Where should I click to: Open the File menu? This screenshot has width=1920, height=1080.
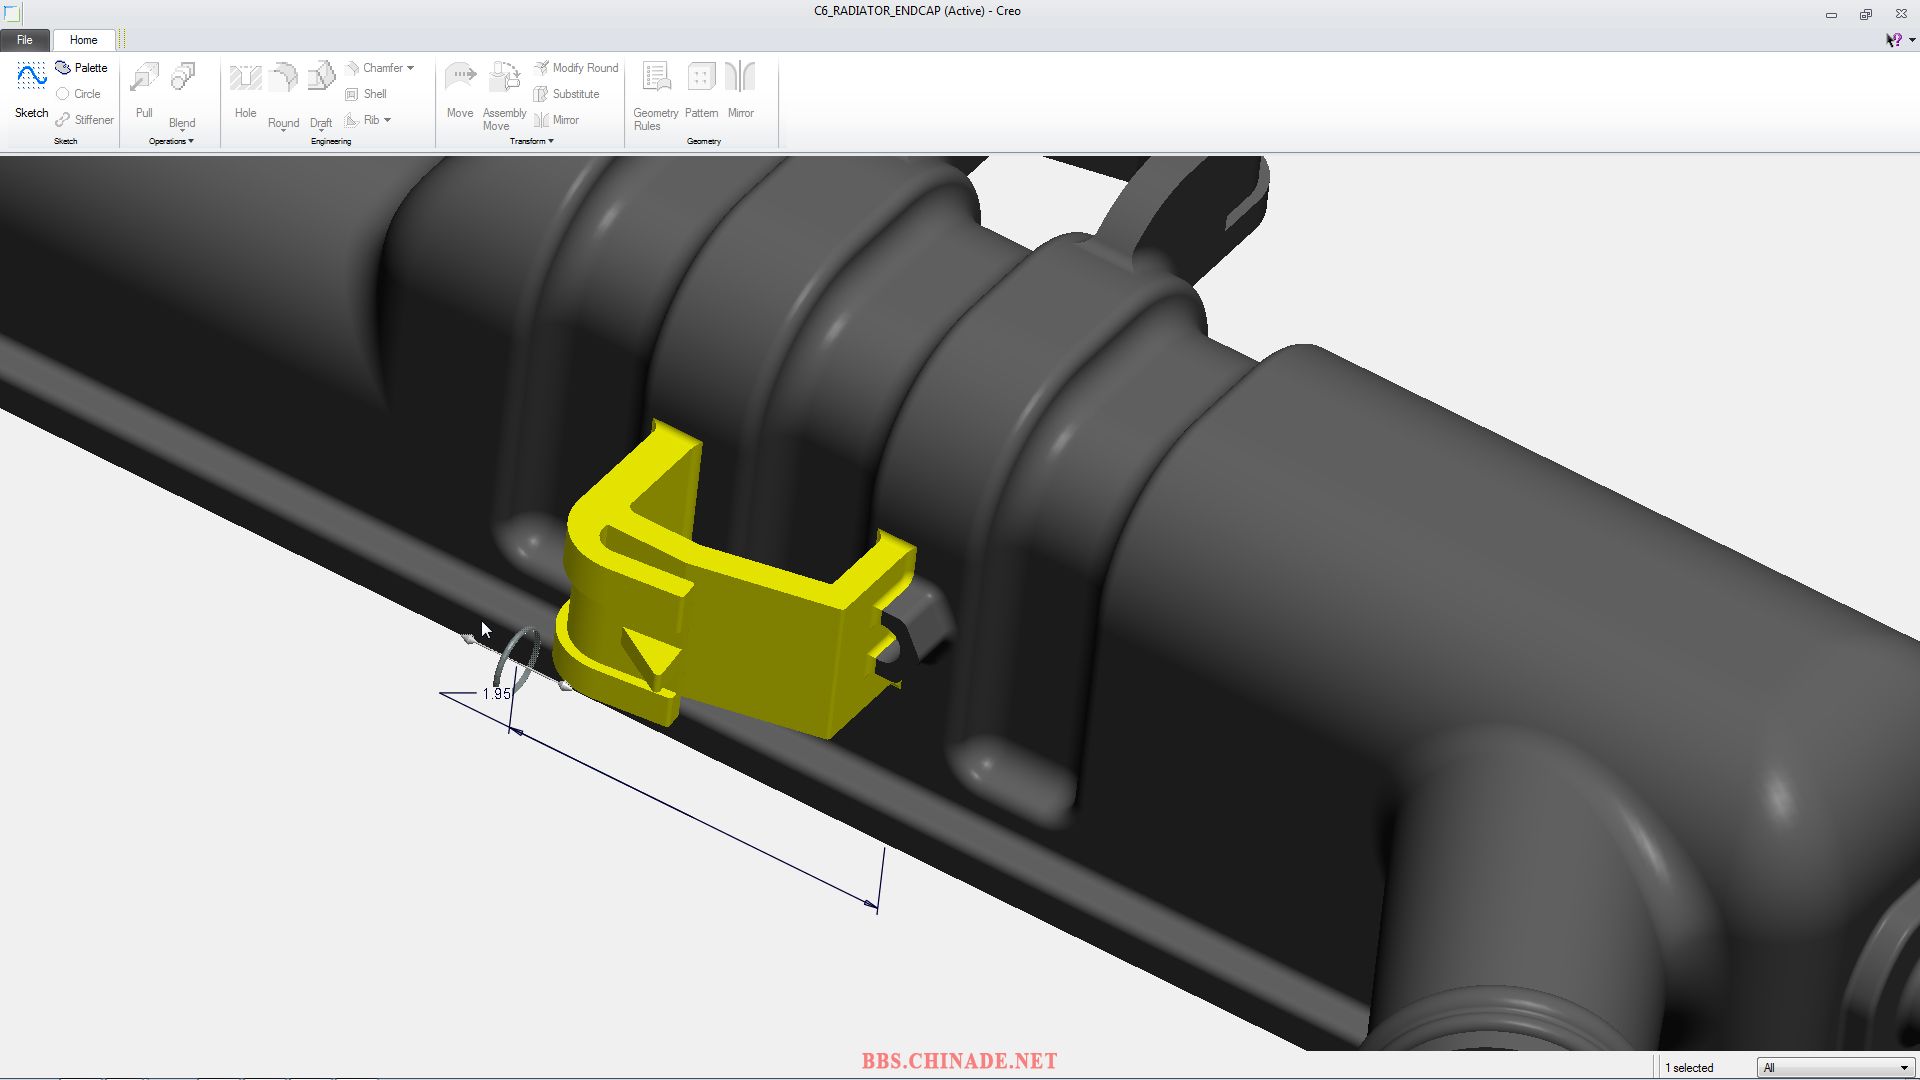click(x=24, y=38)
